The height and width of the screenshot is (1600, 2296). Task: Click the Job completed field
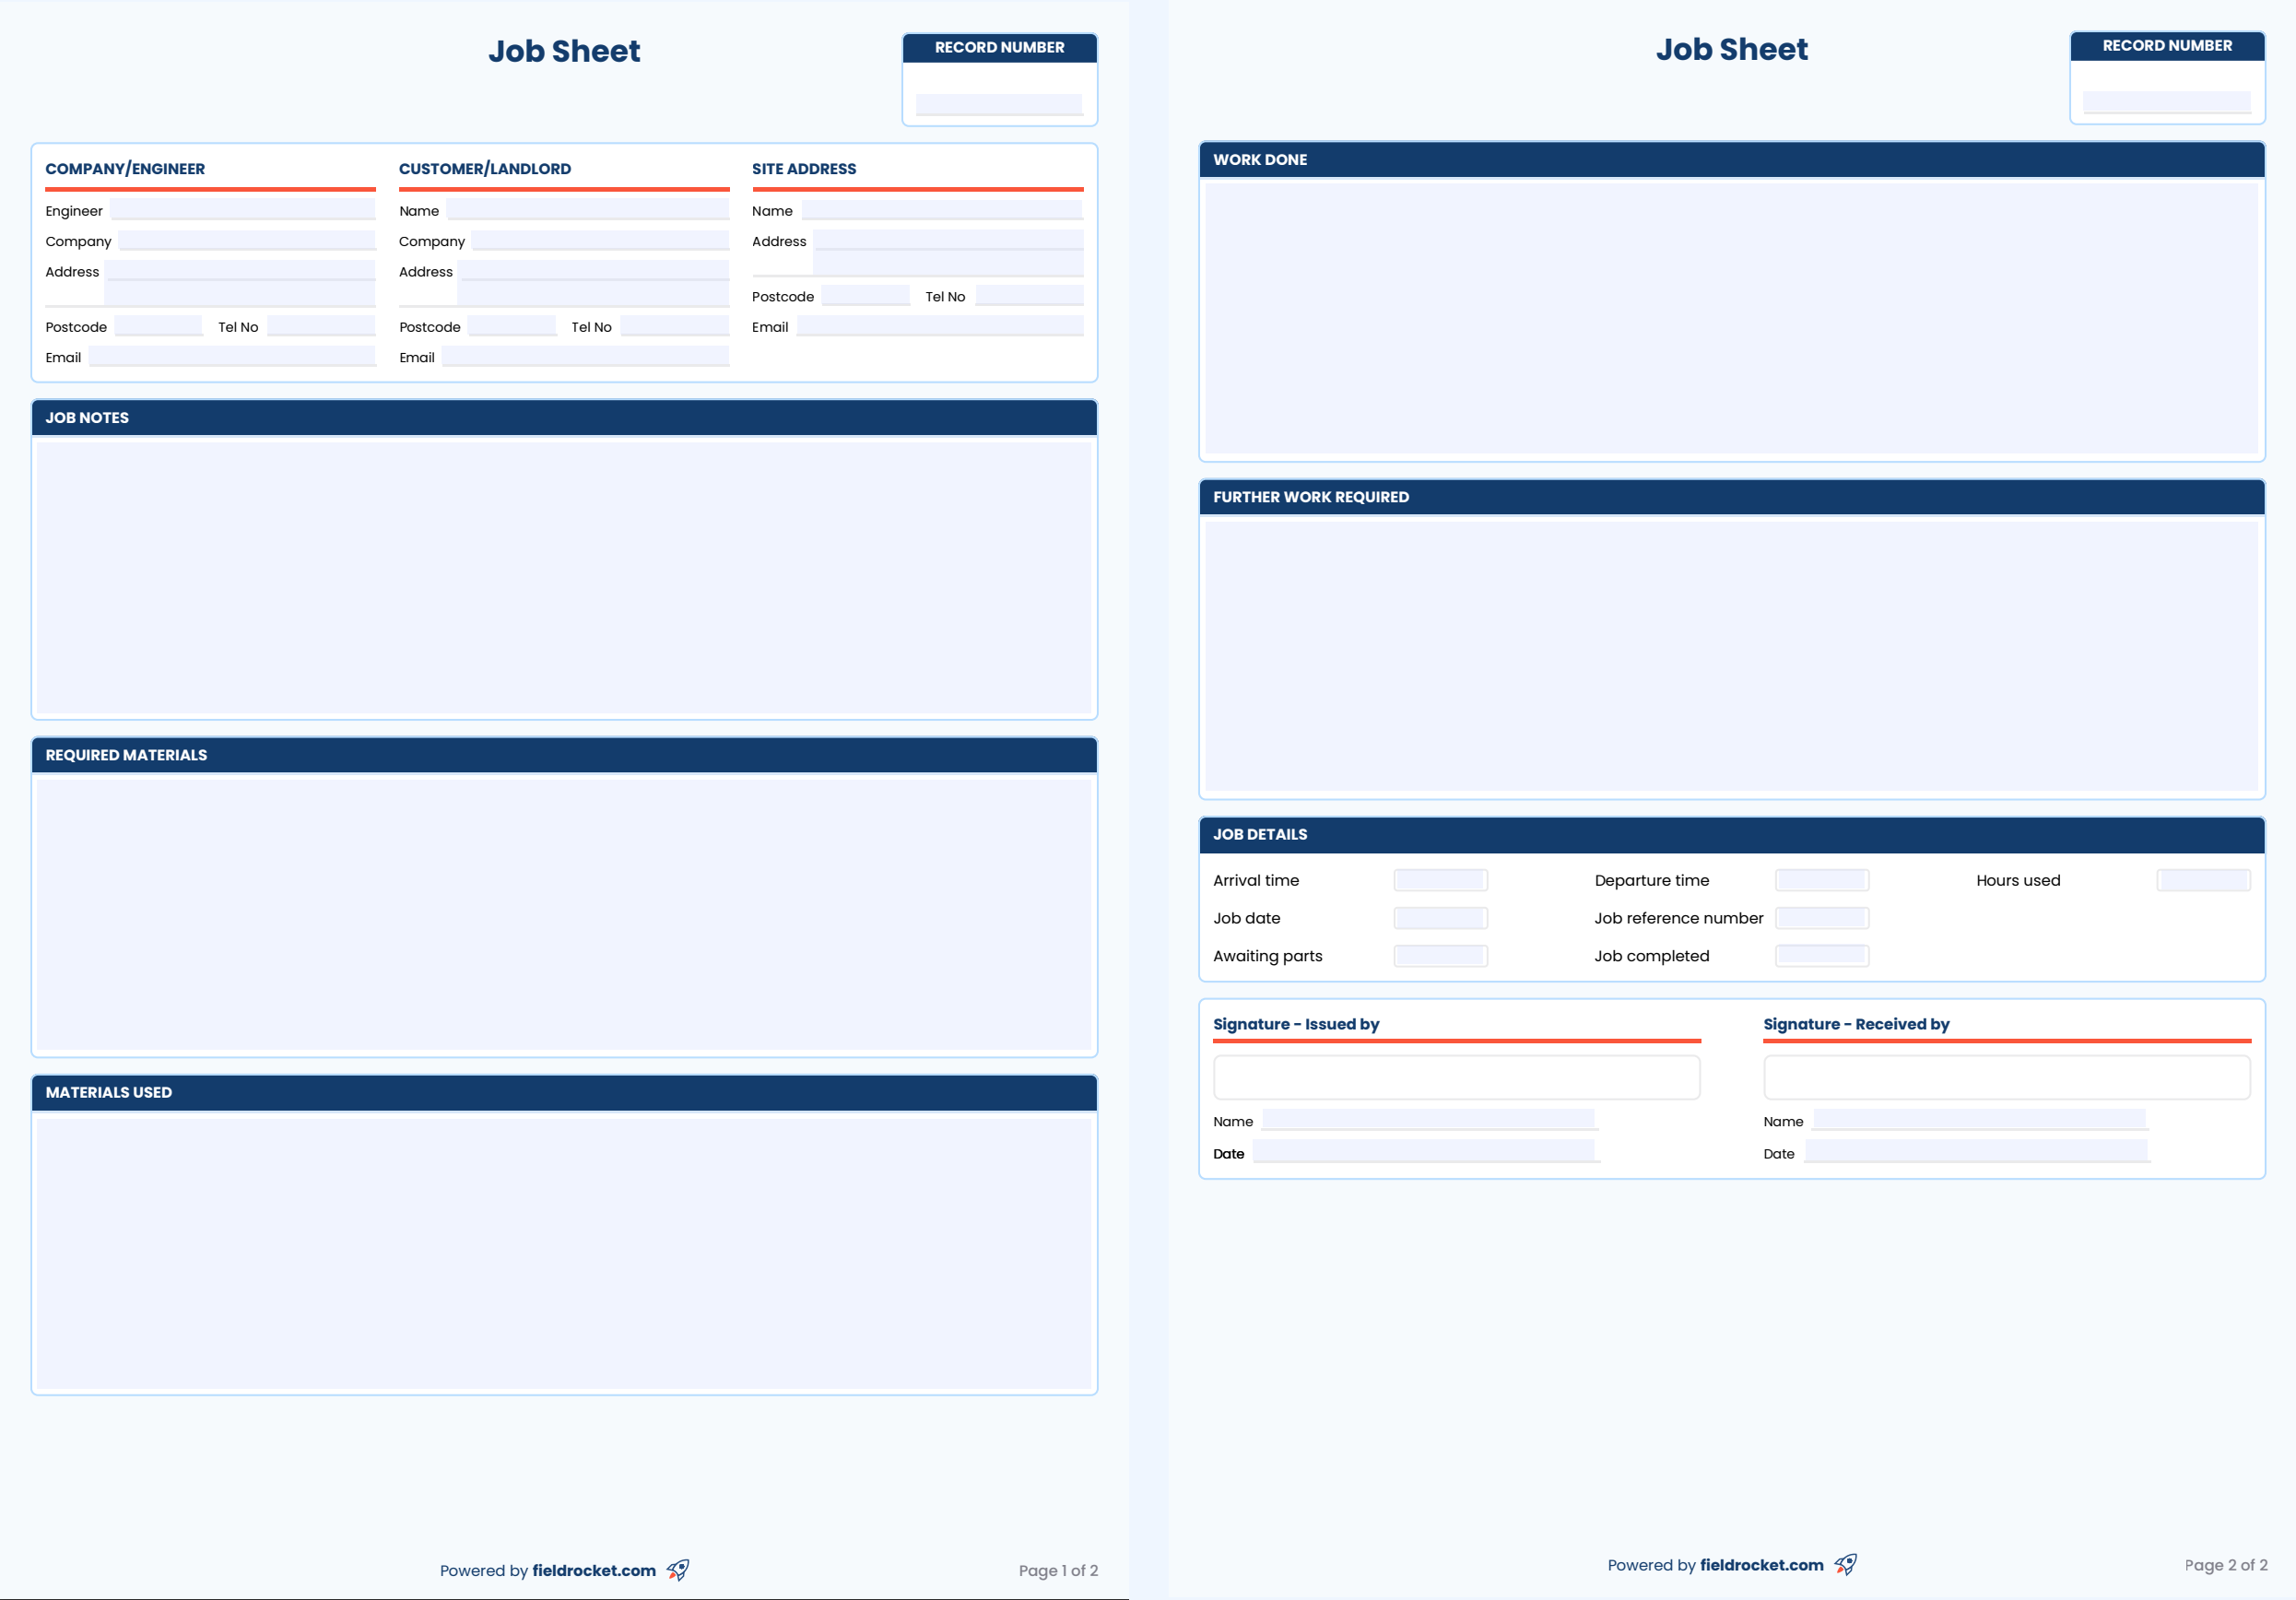[x=1821, y=955]
